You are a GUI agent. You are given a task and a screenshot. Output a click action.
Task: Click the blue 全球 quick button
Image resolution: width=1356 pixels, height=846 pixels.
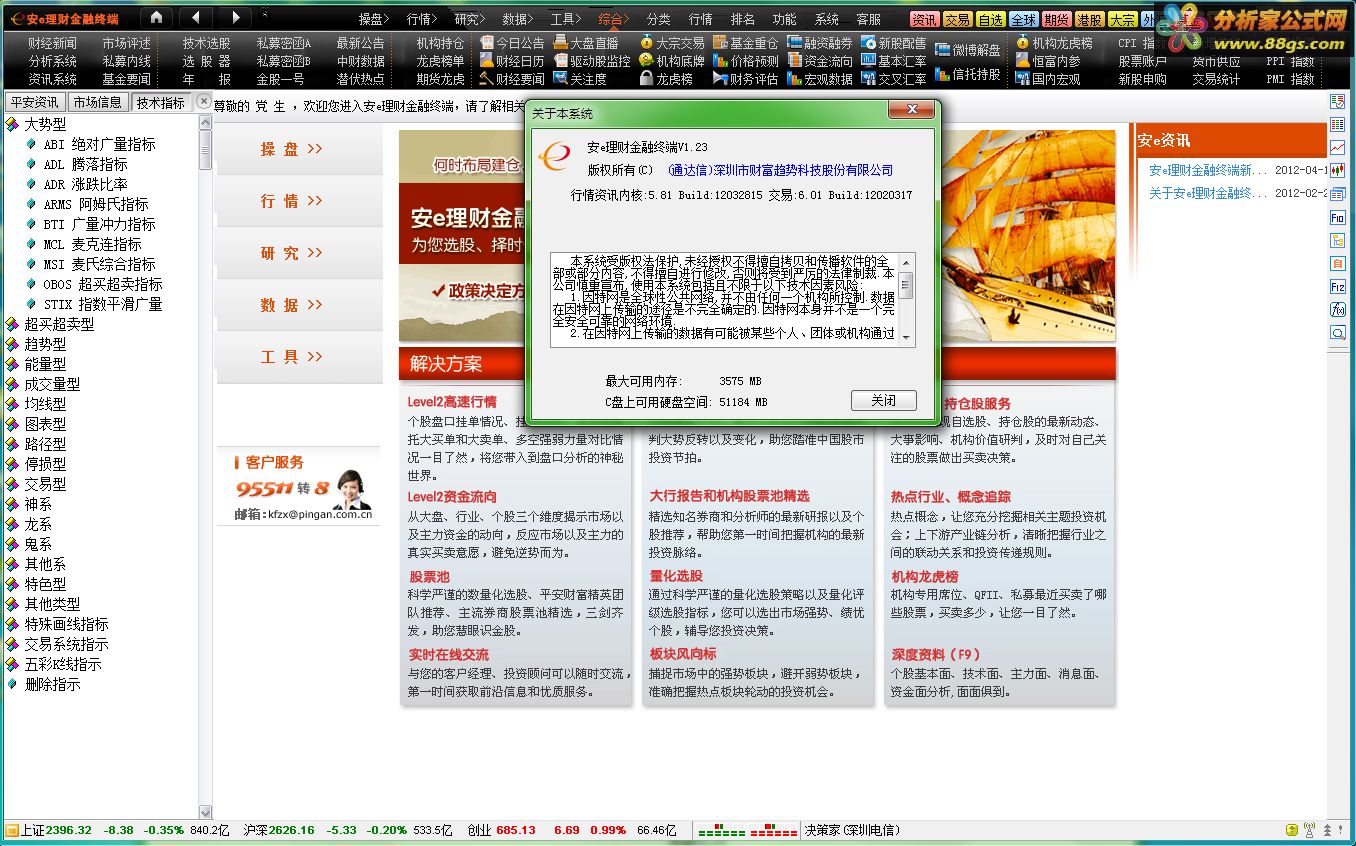point(1023,19)
